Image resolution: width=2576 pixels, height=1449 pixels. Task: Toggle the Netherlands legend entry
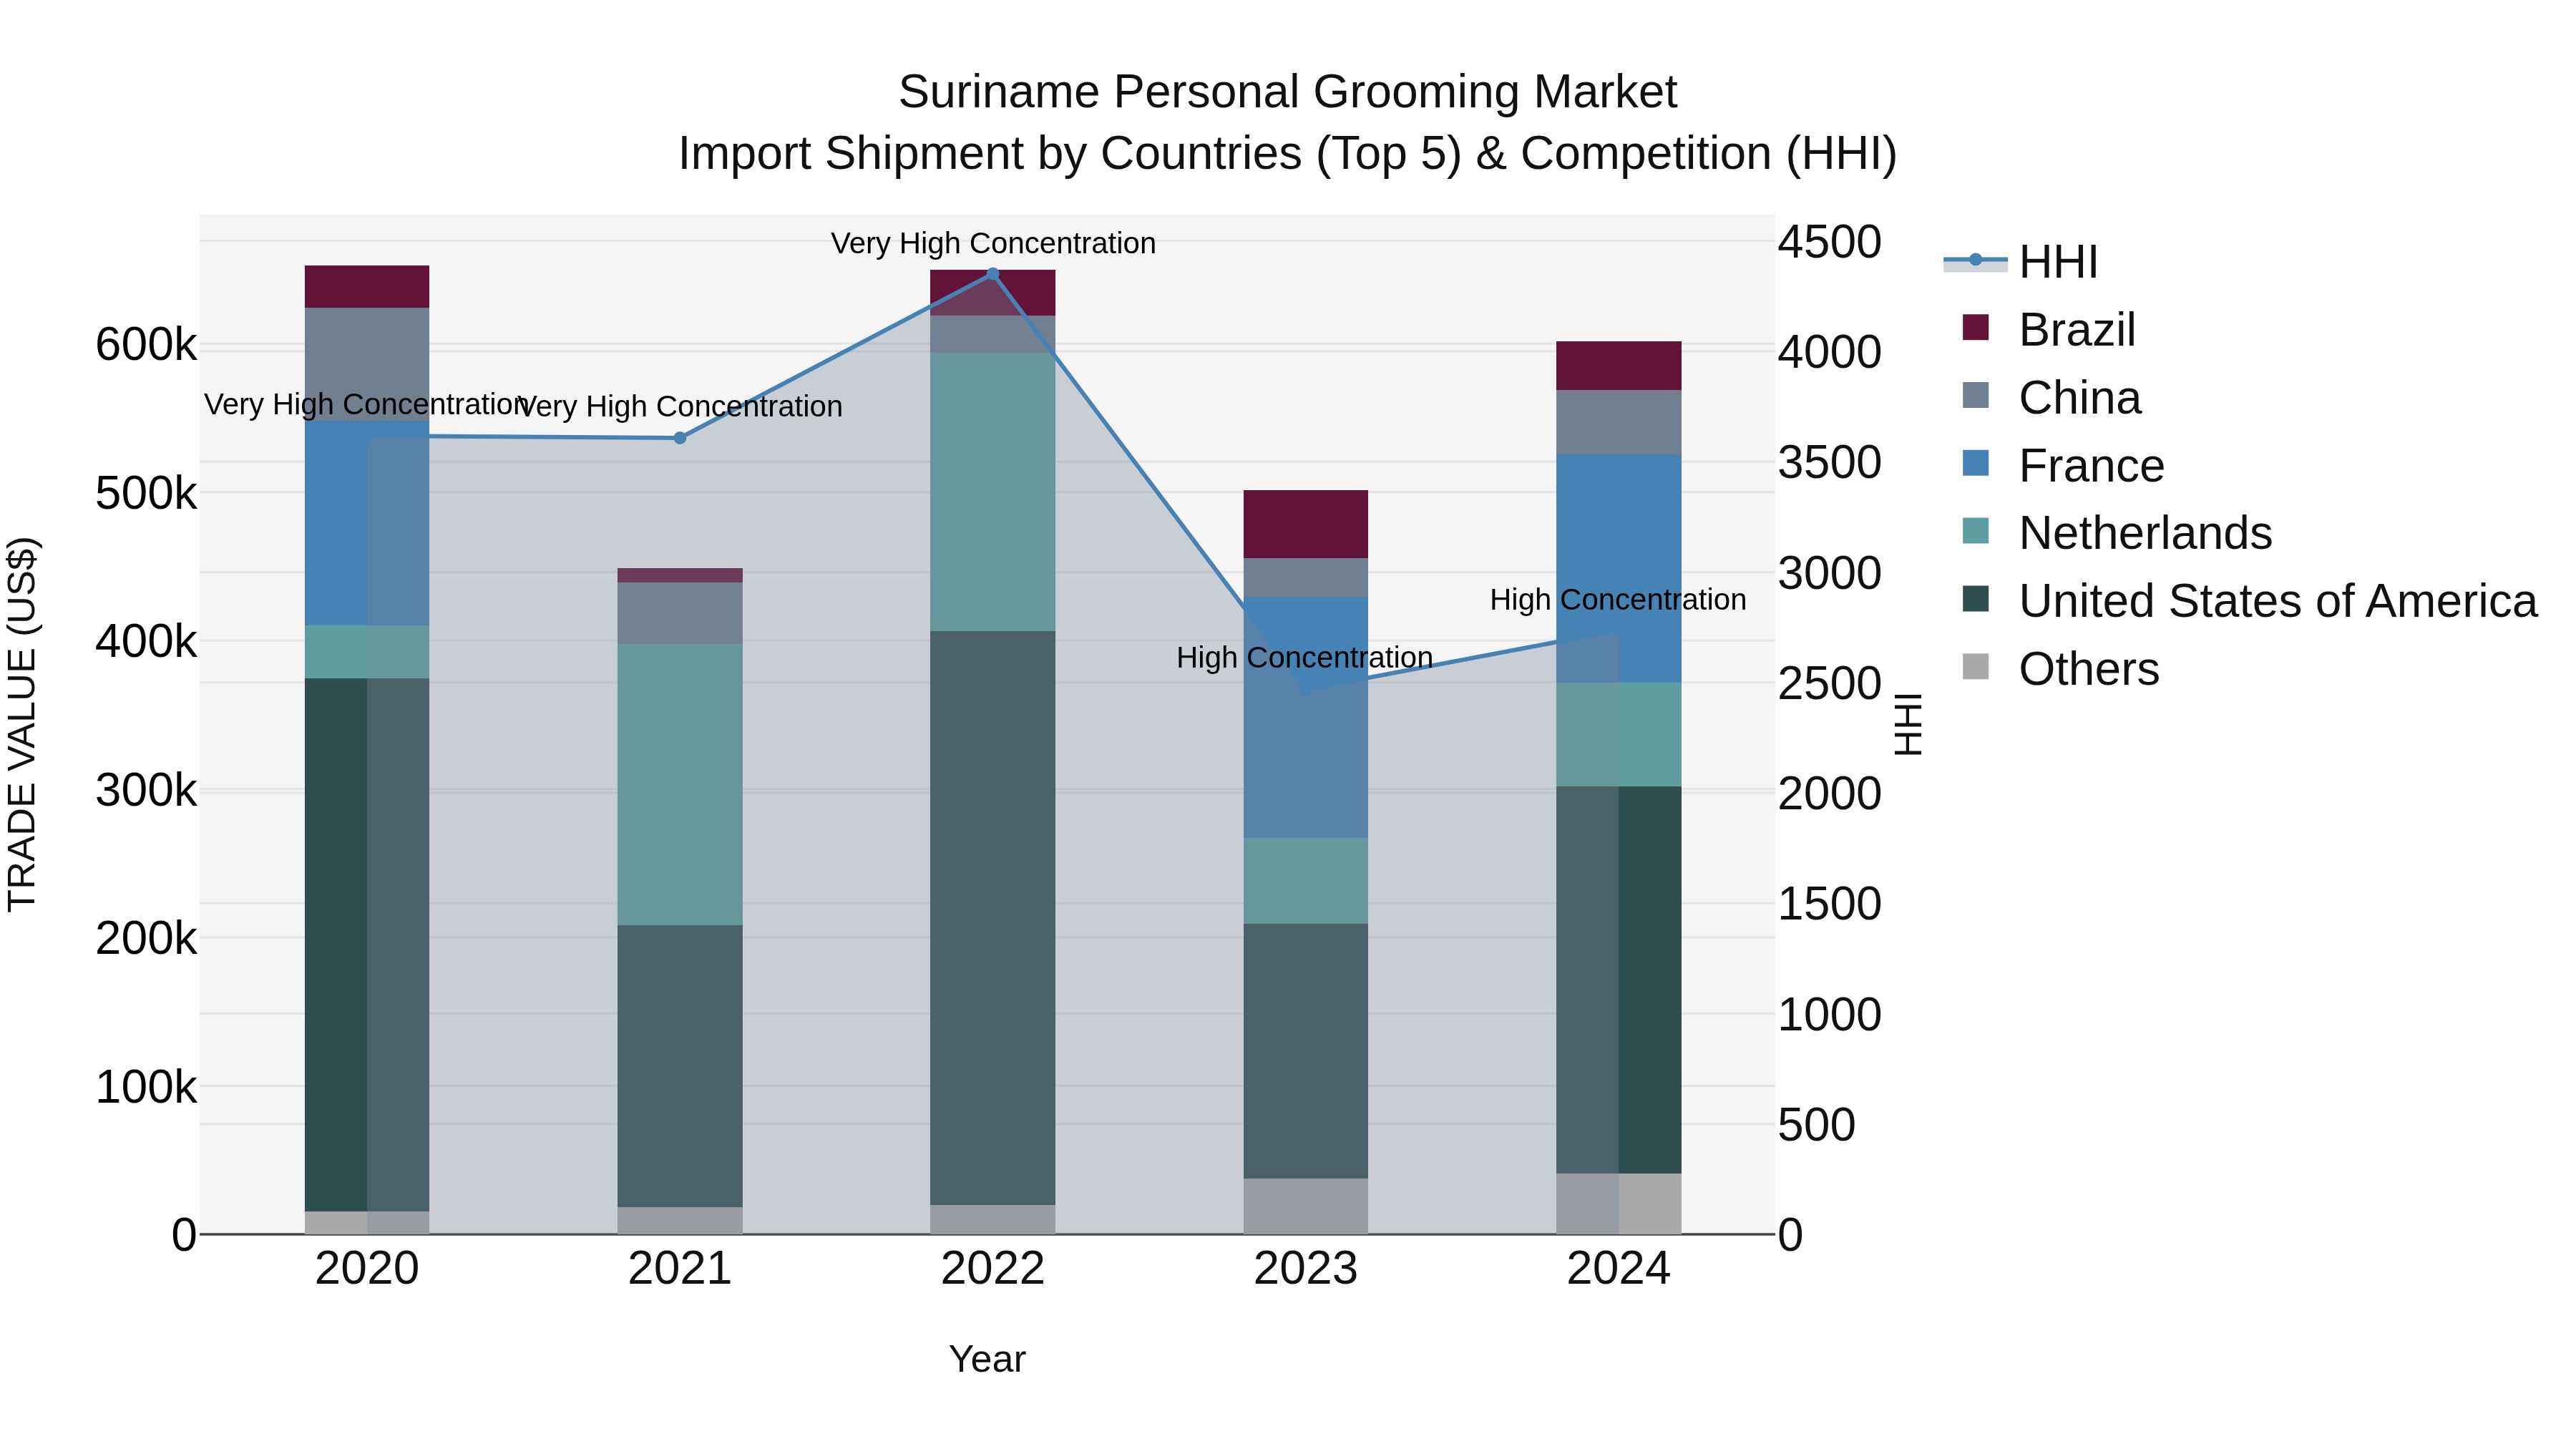2116,532
